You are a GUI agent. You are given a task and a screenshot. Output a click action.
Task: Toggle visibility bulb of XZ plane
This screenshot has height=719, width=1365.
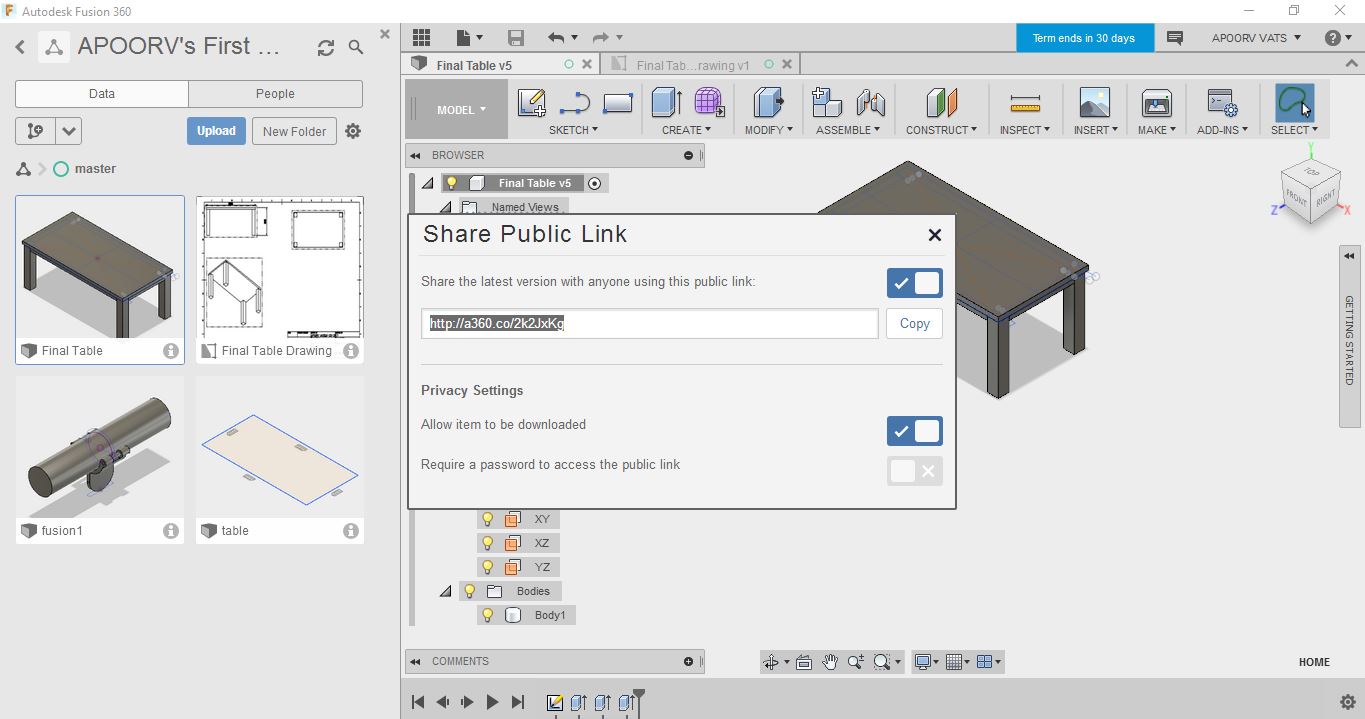[x=488, y=543]
